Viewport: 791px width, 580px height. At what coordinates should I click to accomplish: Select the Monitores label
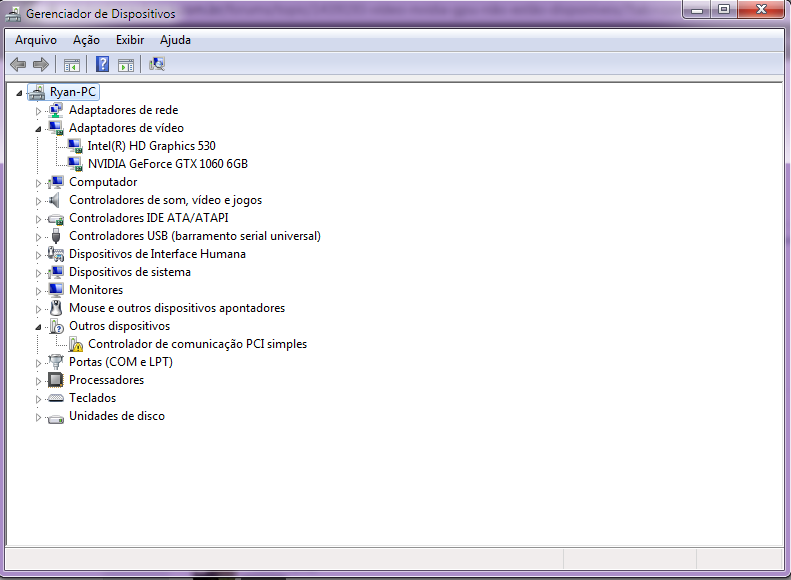(x=96, y=290)
